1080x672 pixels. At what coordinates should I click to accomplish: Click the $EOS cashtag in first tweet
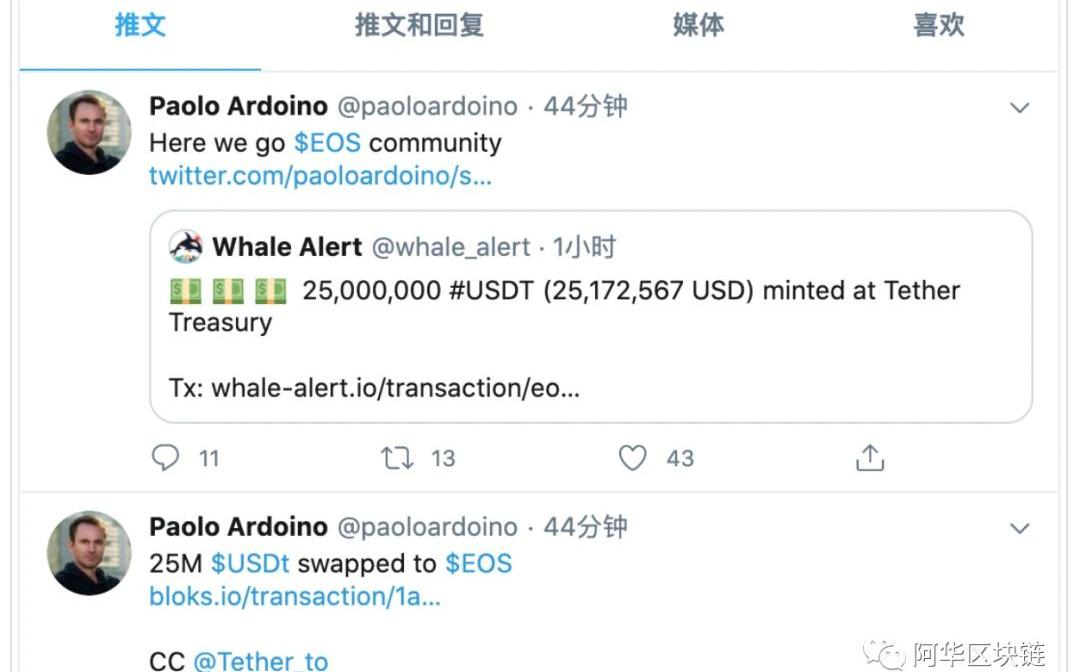pyautogui.click(x=327, y=143)
